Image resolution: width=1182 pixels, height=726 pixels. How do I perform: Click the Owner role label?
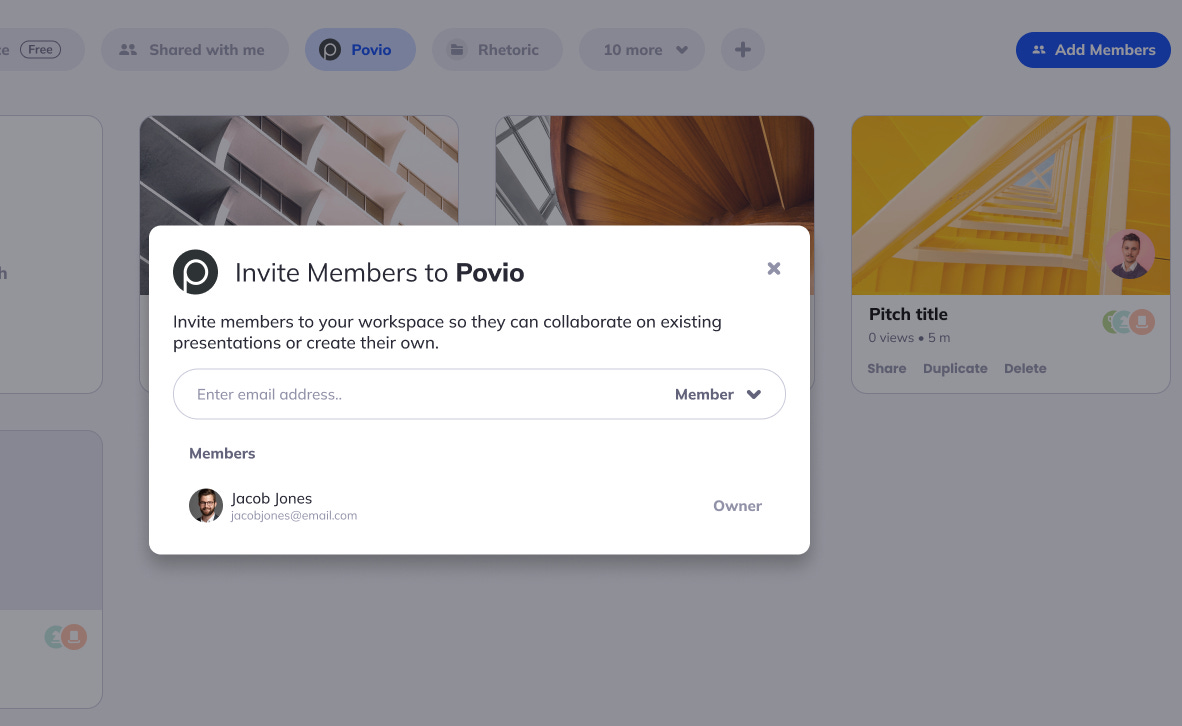pyautogui.click(x=737, y=506)
